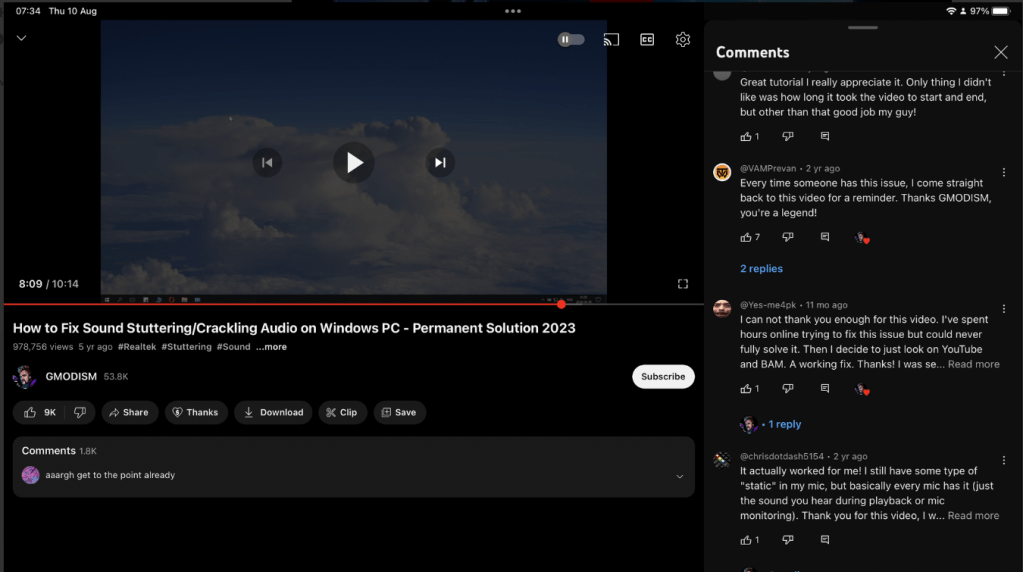This screenshot has width=1023, height=572.
Task: Skip to next video
Action: 440,162
